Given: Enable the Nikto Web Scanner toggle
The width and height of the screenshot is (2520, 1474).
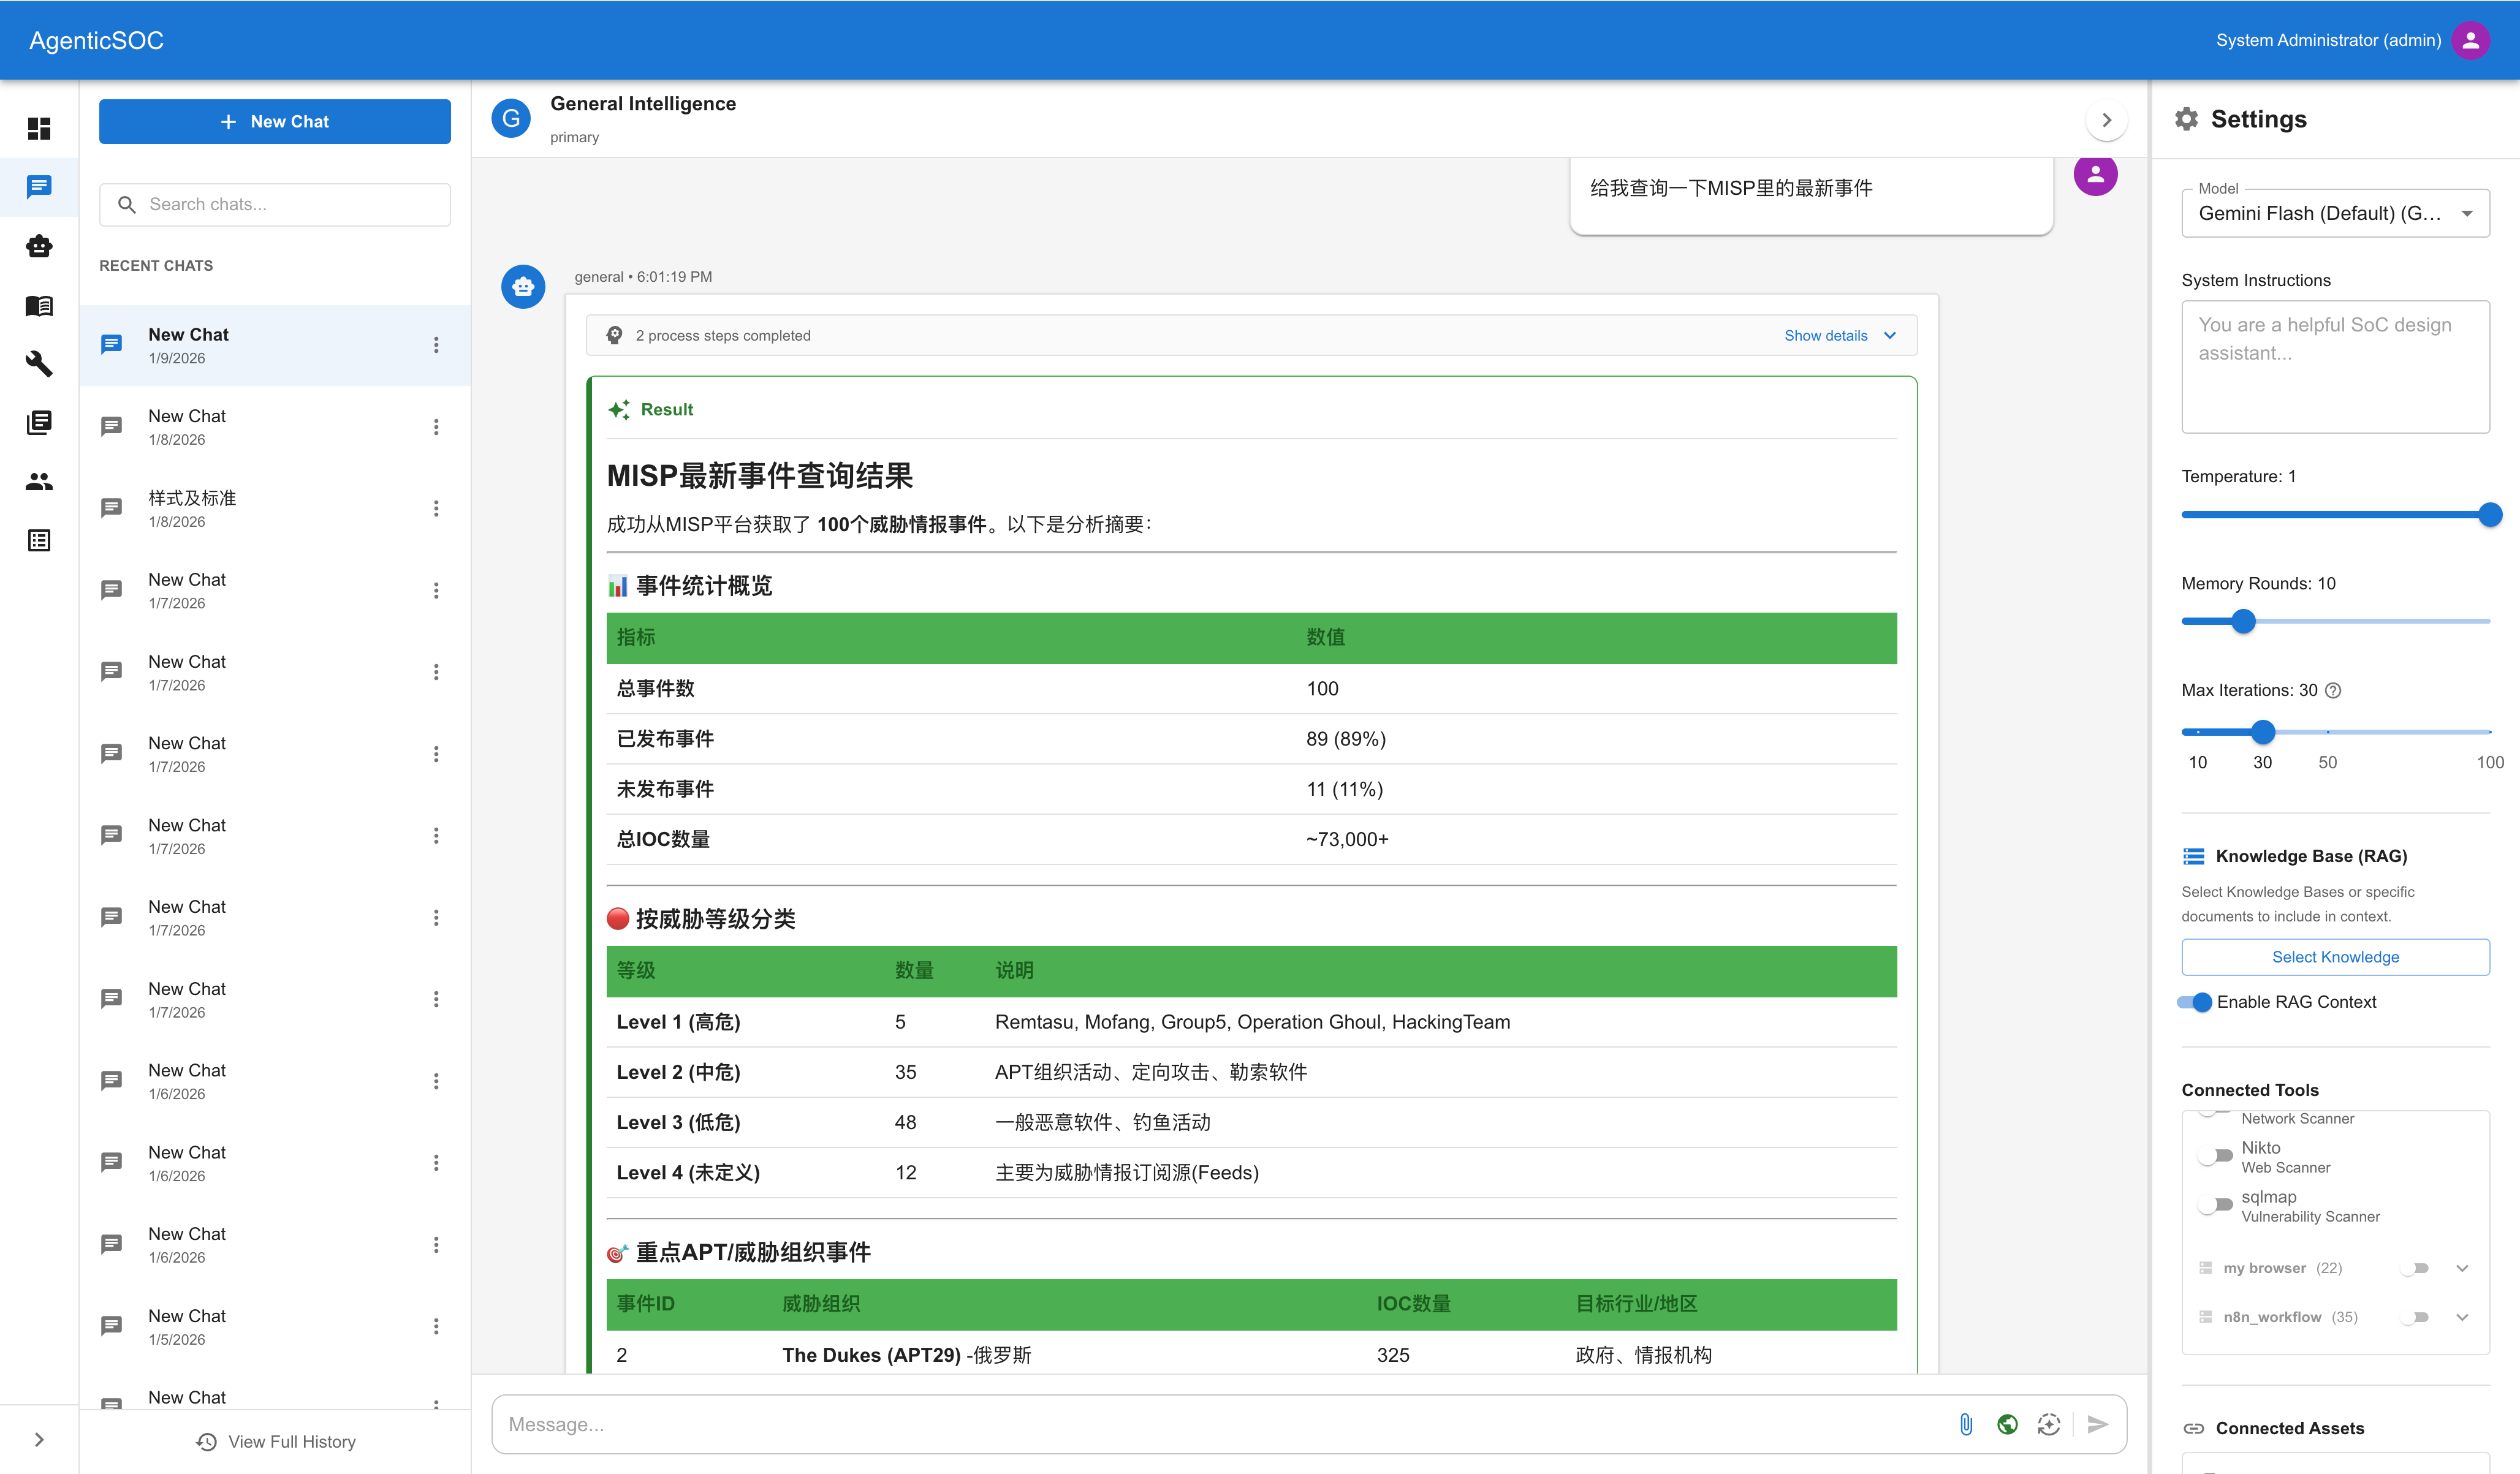Looking at the screenshot, I should point(2216,1156).
